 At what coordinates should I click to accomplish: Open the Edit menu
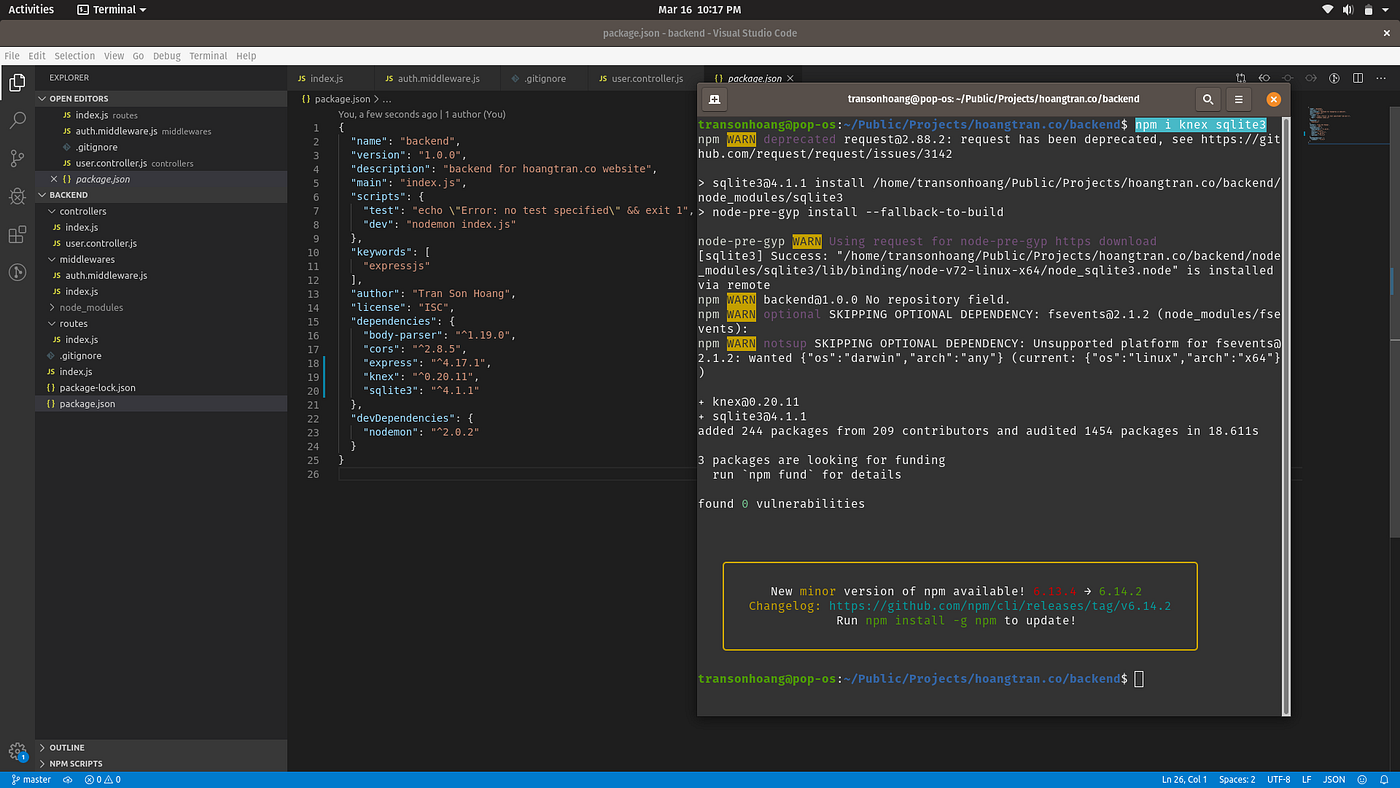pos(37,56)
